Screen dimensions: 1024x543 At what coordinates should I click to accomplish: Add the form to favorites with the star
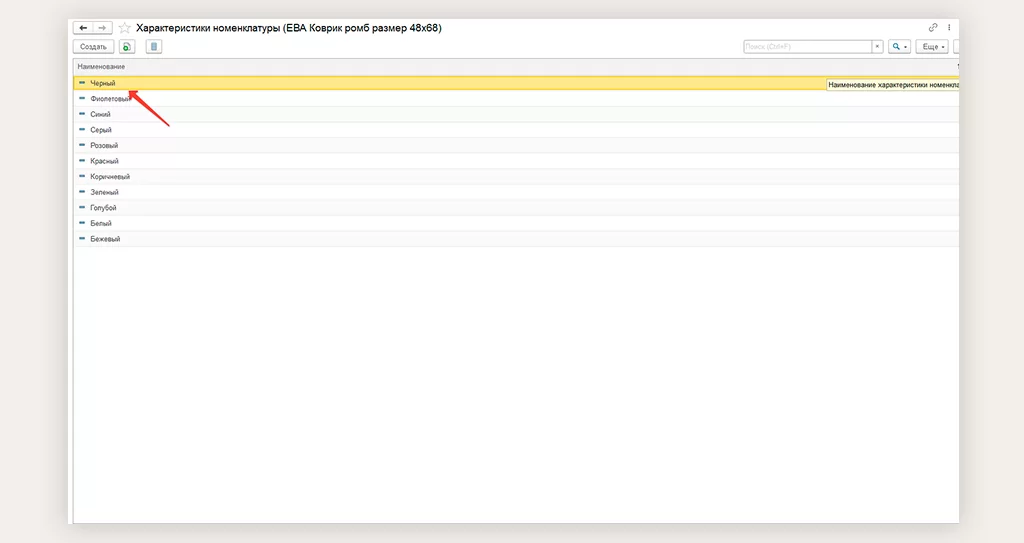[124, 28]
